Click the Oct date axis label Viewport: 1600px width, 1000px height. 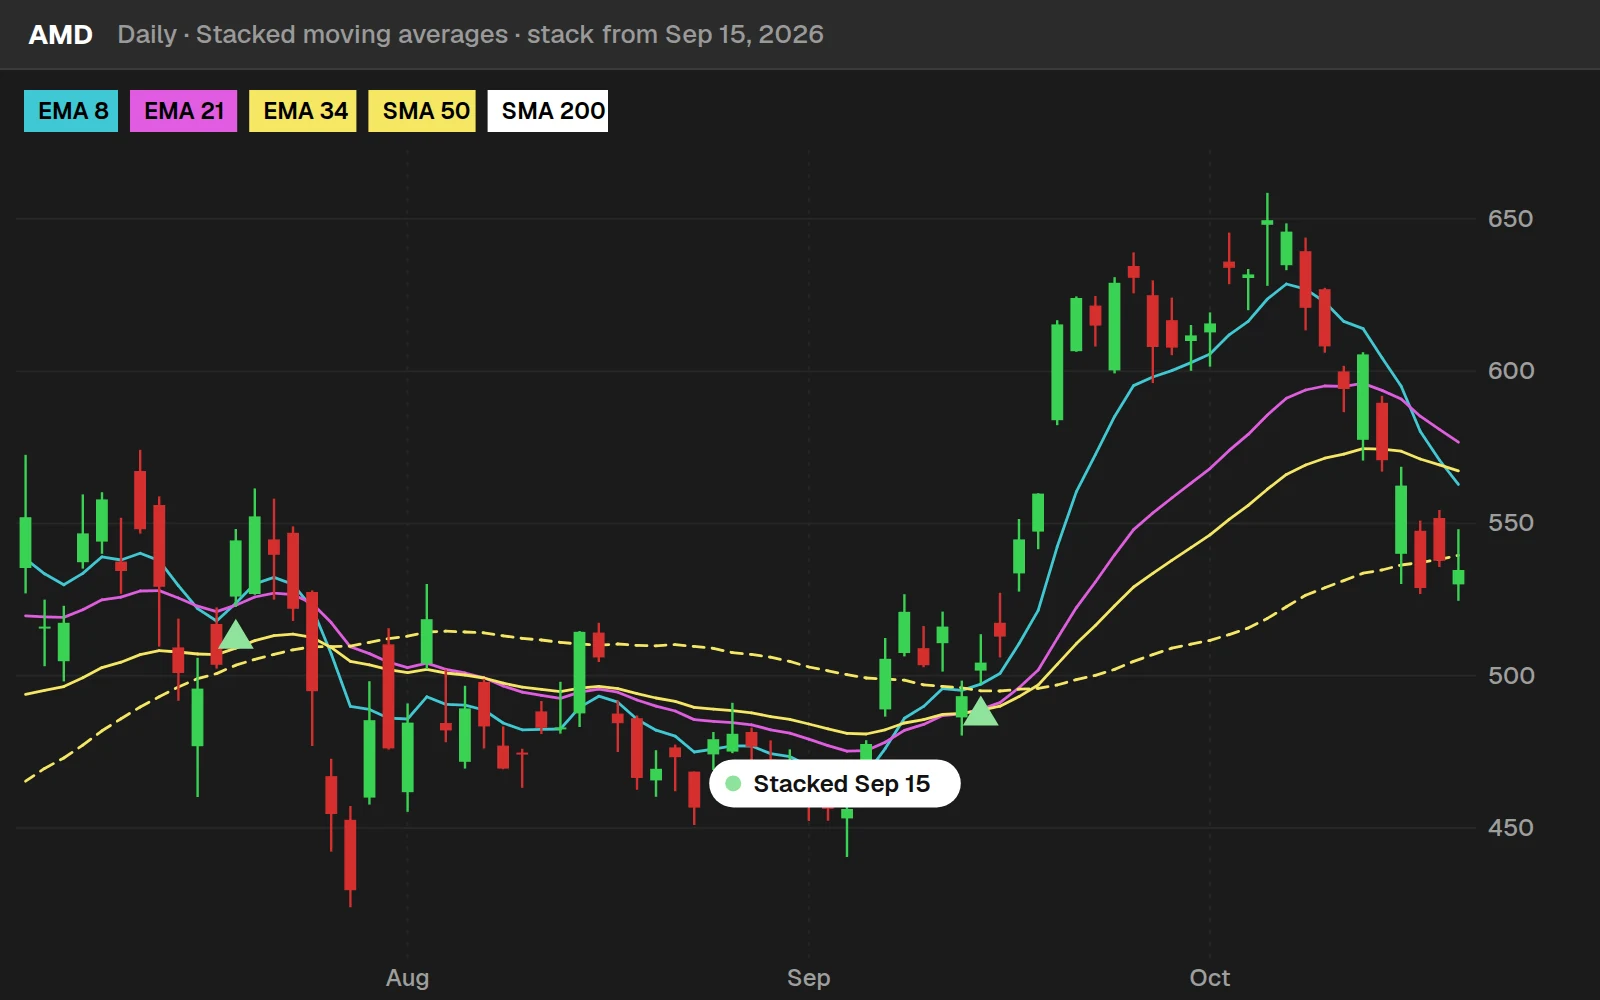point(1210,978)
